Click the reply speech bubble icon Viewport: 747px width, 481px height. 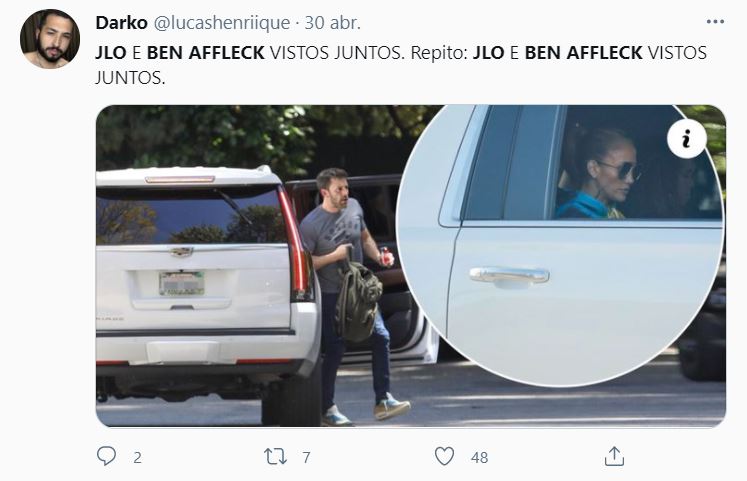tap(106, 456)
